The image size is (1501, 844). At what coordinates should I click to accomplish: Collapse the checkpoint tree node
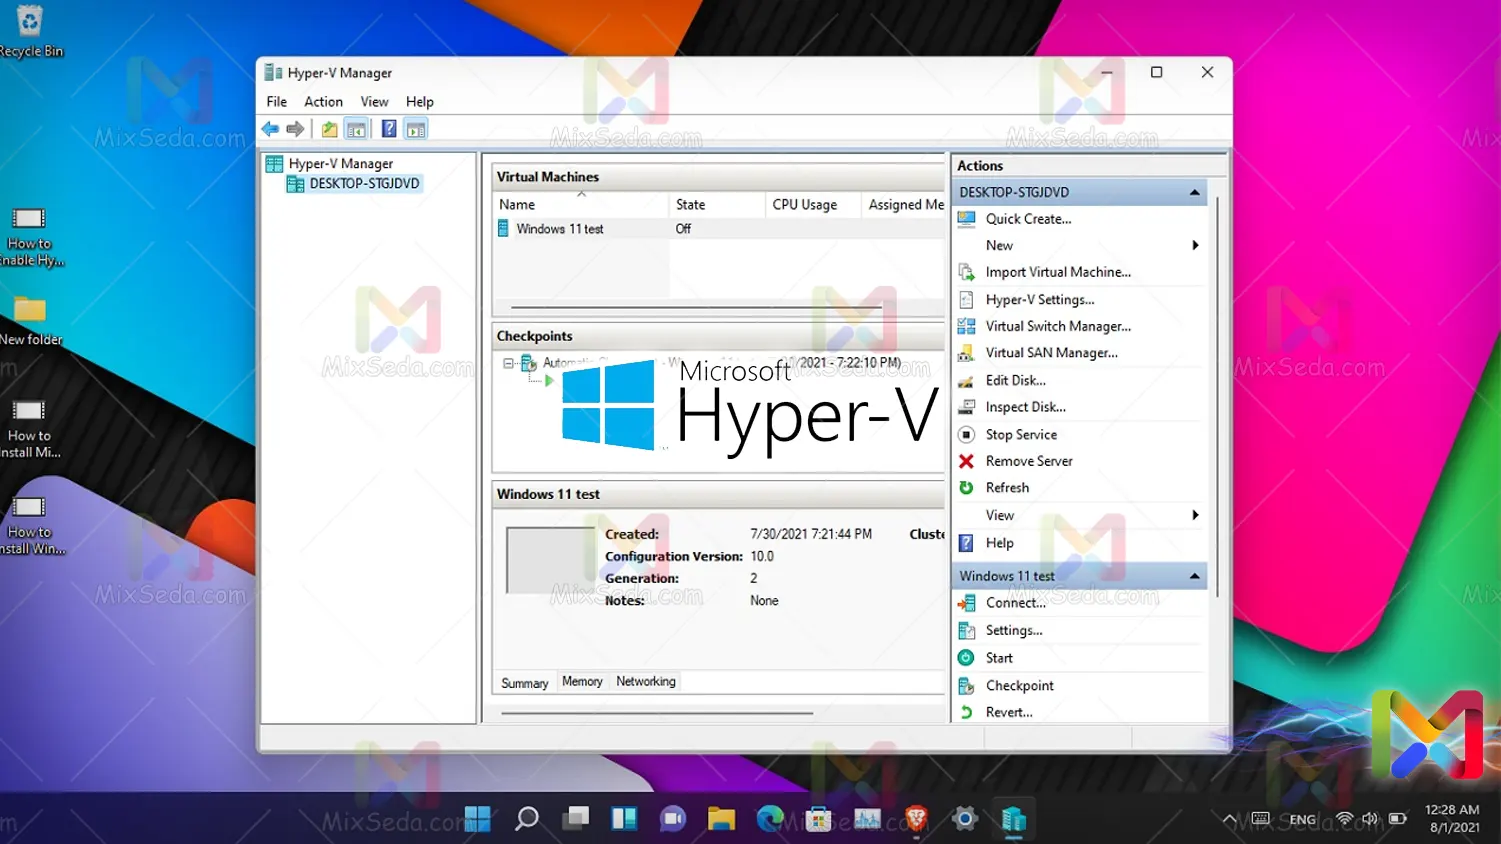pos(508,364)
